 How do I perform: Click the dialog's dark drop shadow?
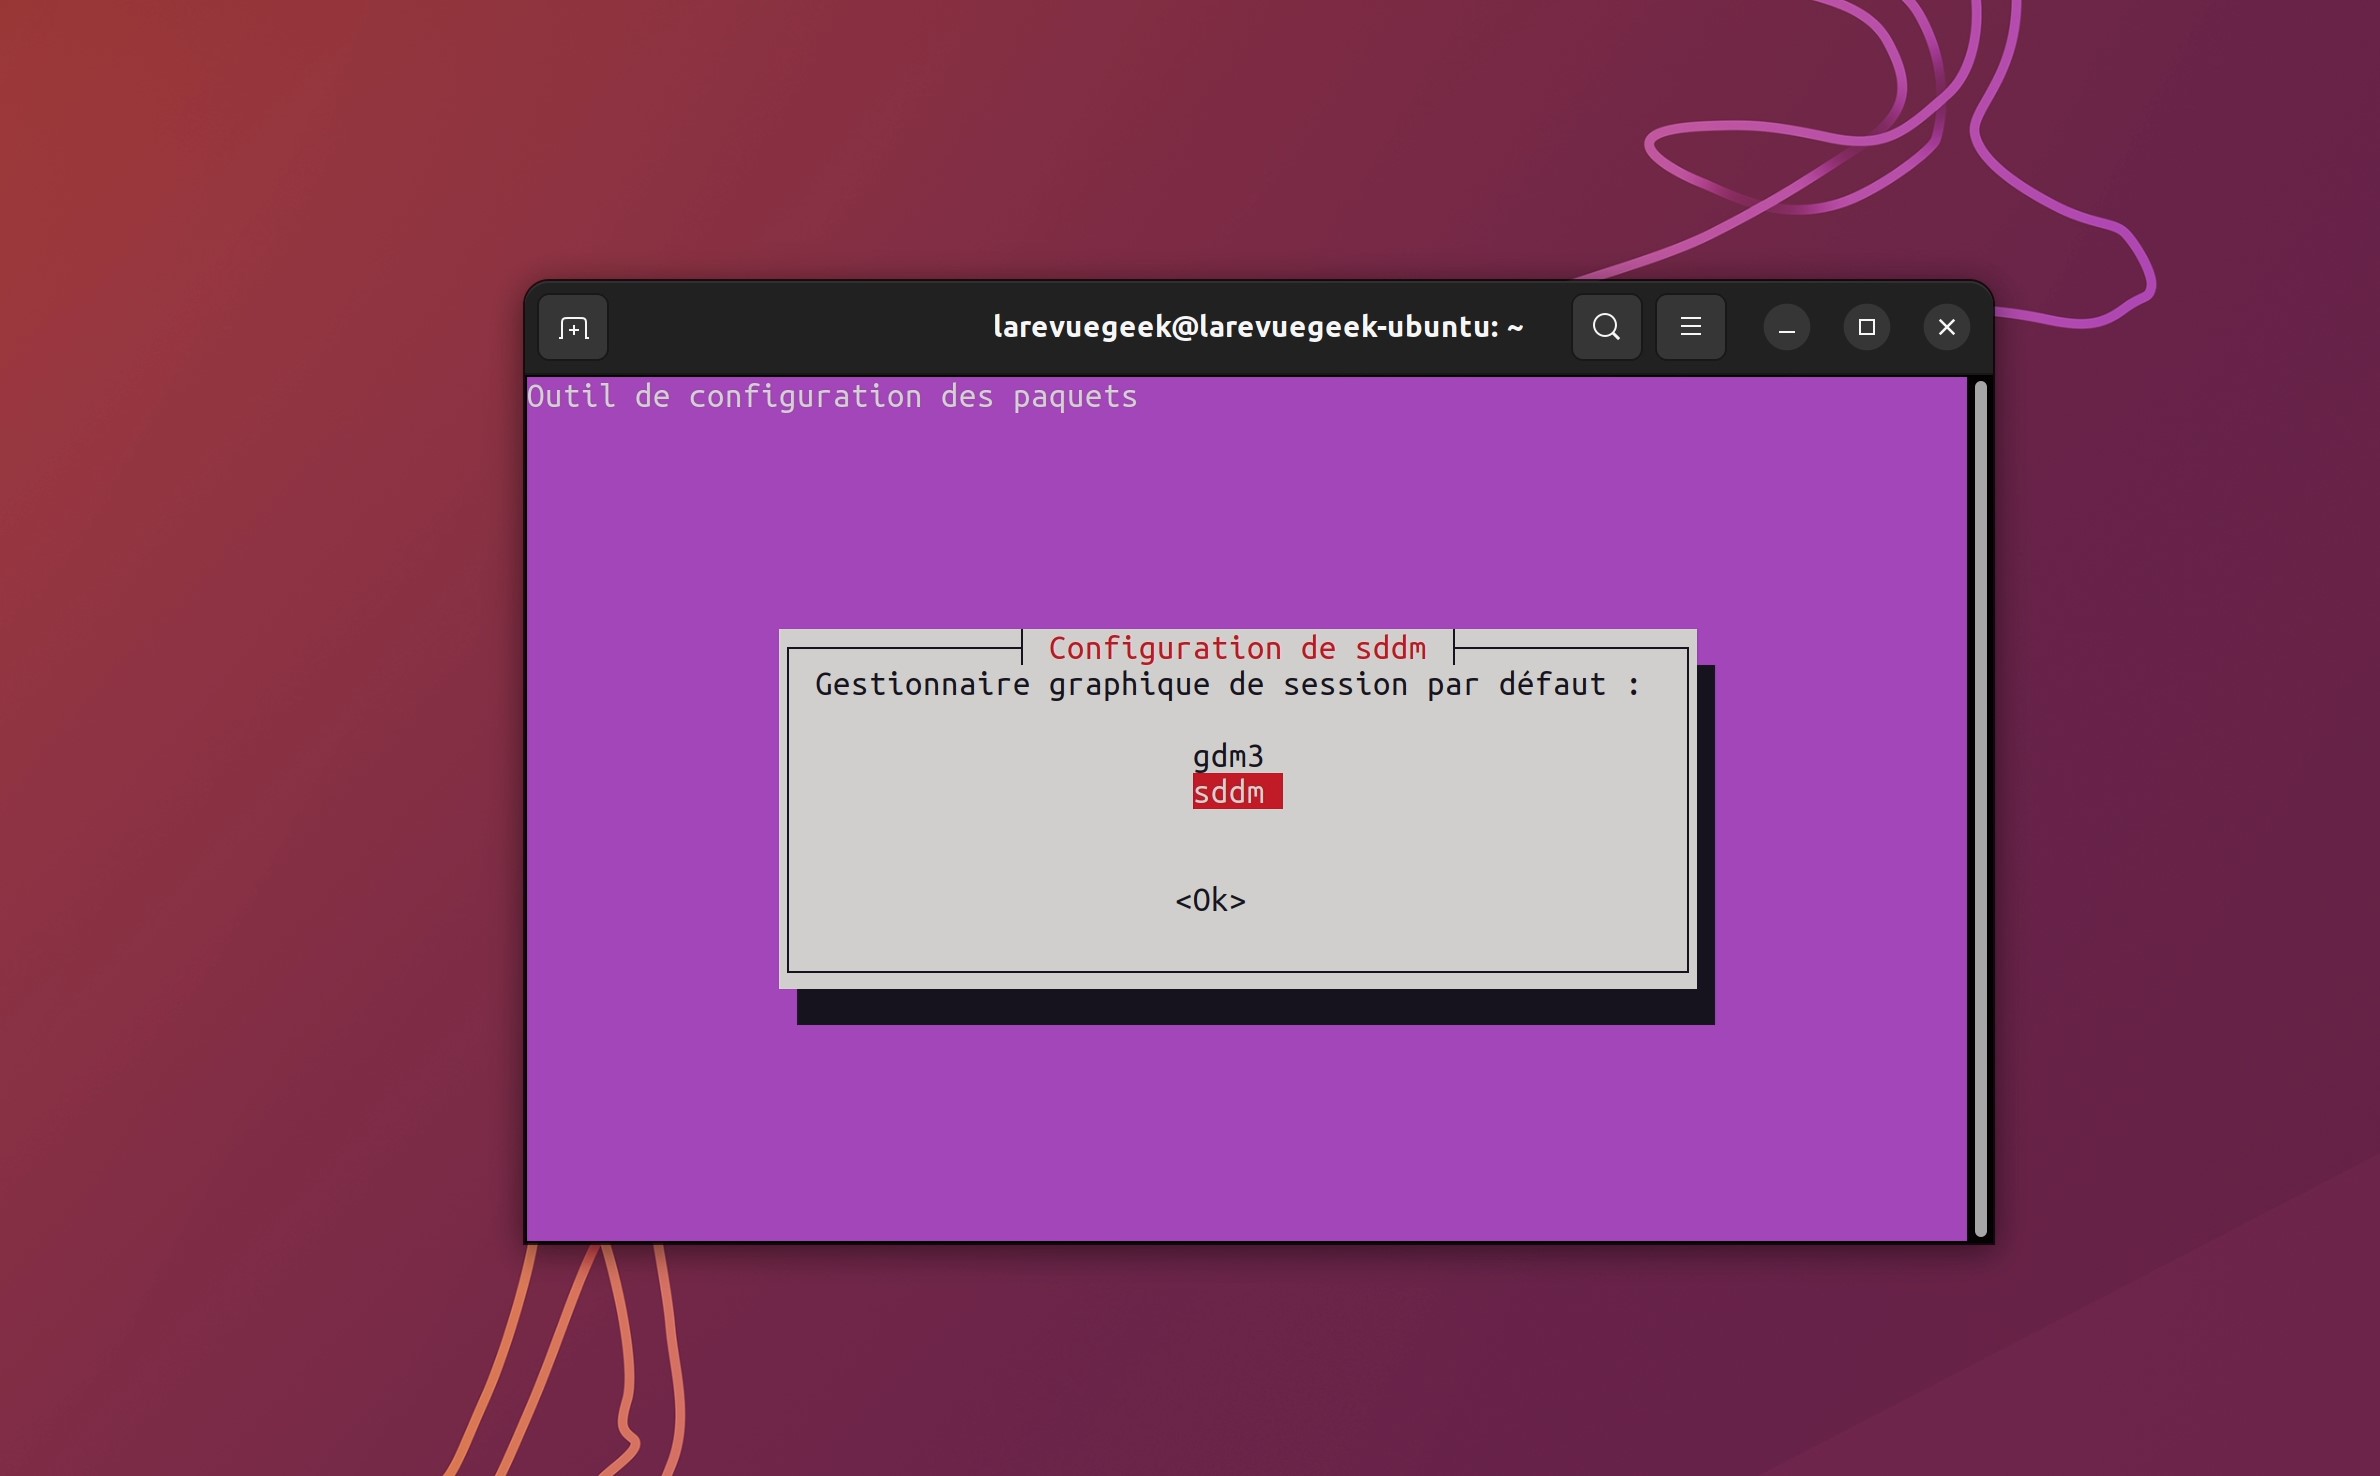point(1255,1007)
